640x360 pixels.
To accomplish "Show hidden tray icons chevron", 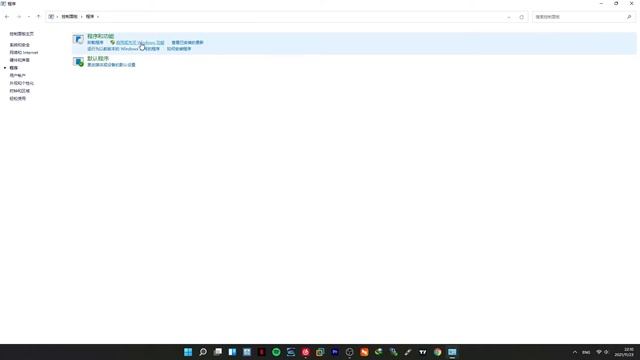I will point(575,352).
